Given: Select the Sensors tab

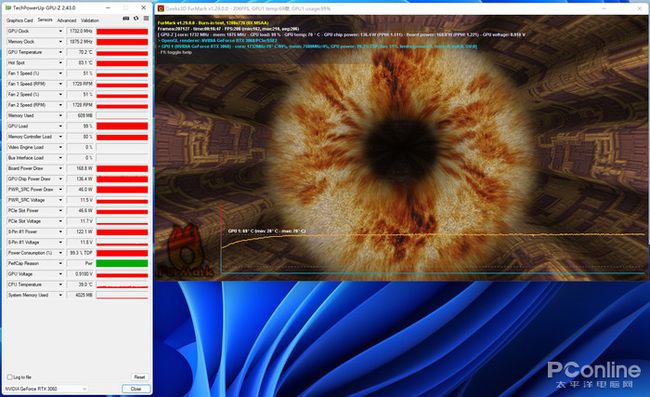Looking at the screenshot, I should (45, 20).
